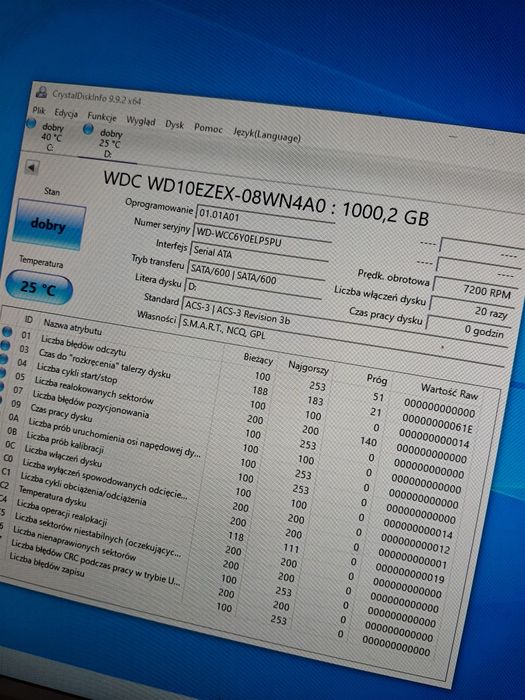Click the Bieżący column header
The width and height of the screenshot is (525, 700).
click(x=258, y=358)
